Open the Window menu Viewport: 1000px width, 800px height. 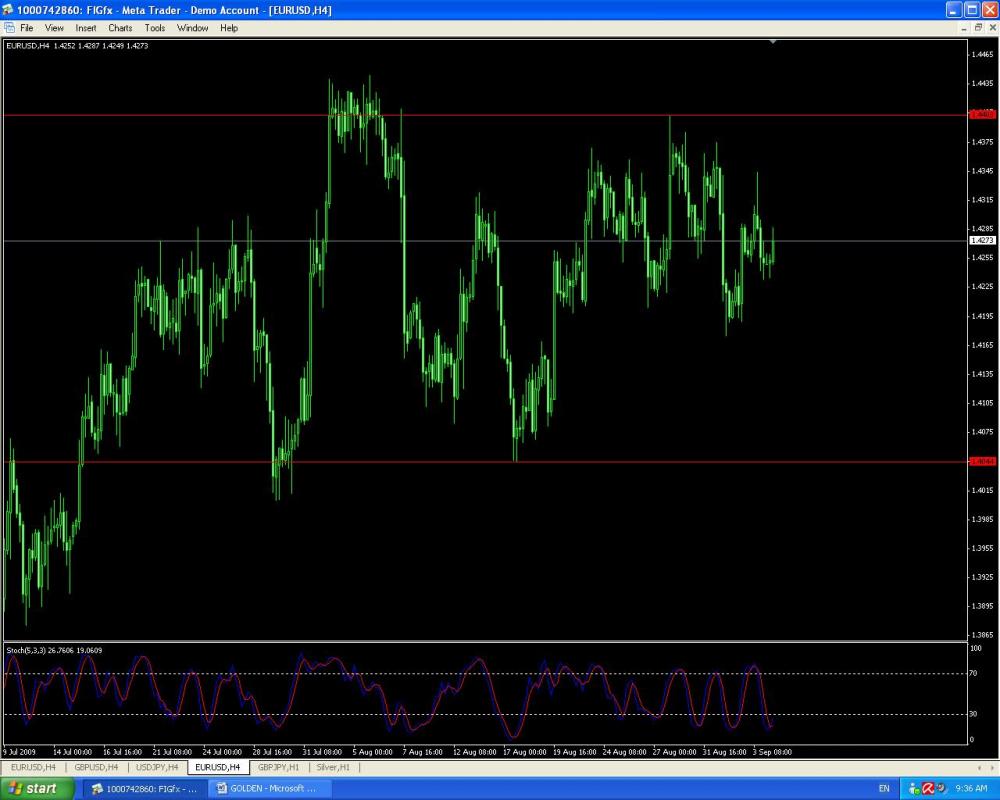click(193, 28)
